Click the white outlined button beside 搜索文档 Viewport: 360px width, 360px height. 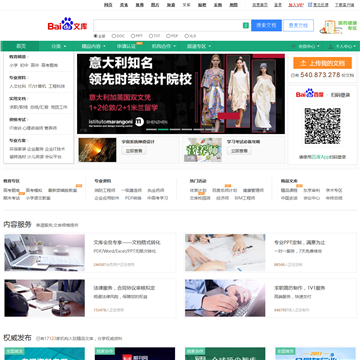point(298,25)
